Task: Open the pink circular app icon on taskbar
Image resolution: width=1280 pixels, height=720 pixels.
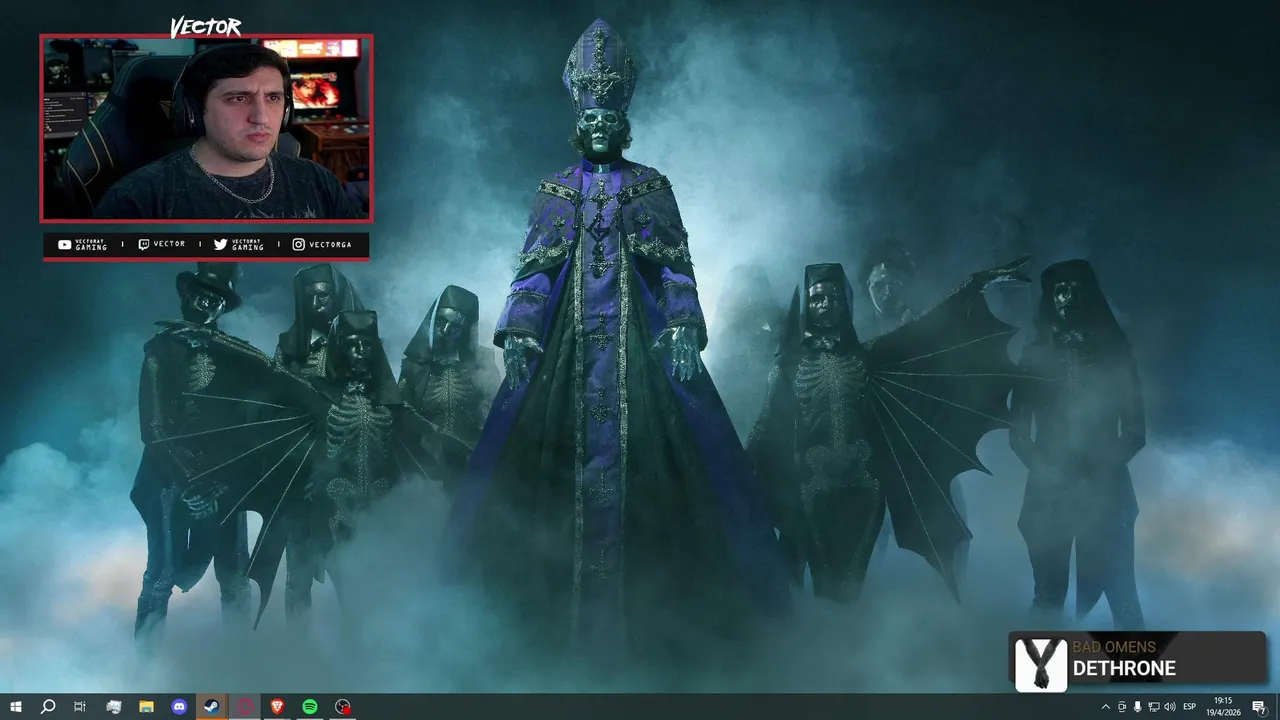Action: pyautogui.click(x=245, y=707)
